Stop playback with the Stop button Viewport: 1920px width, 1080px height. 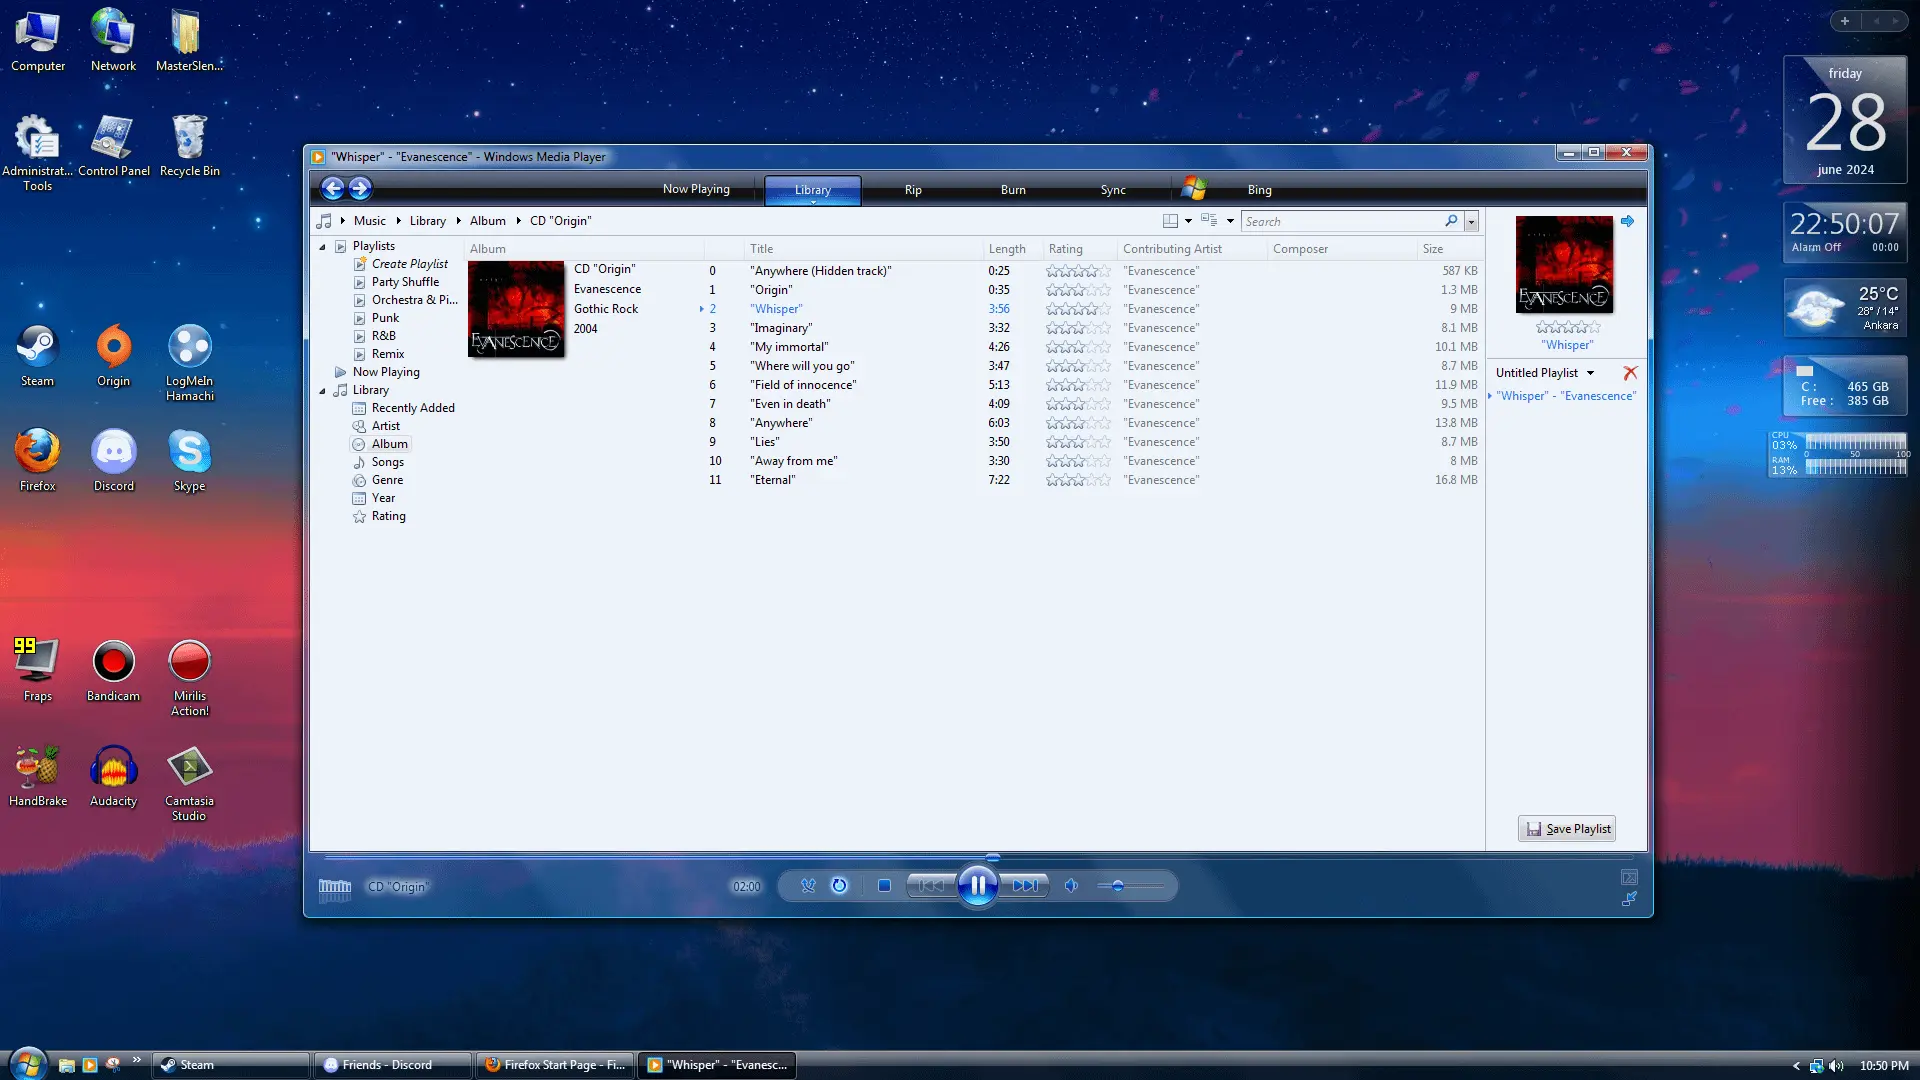[884, 886]
